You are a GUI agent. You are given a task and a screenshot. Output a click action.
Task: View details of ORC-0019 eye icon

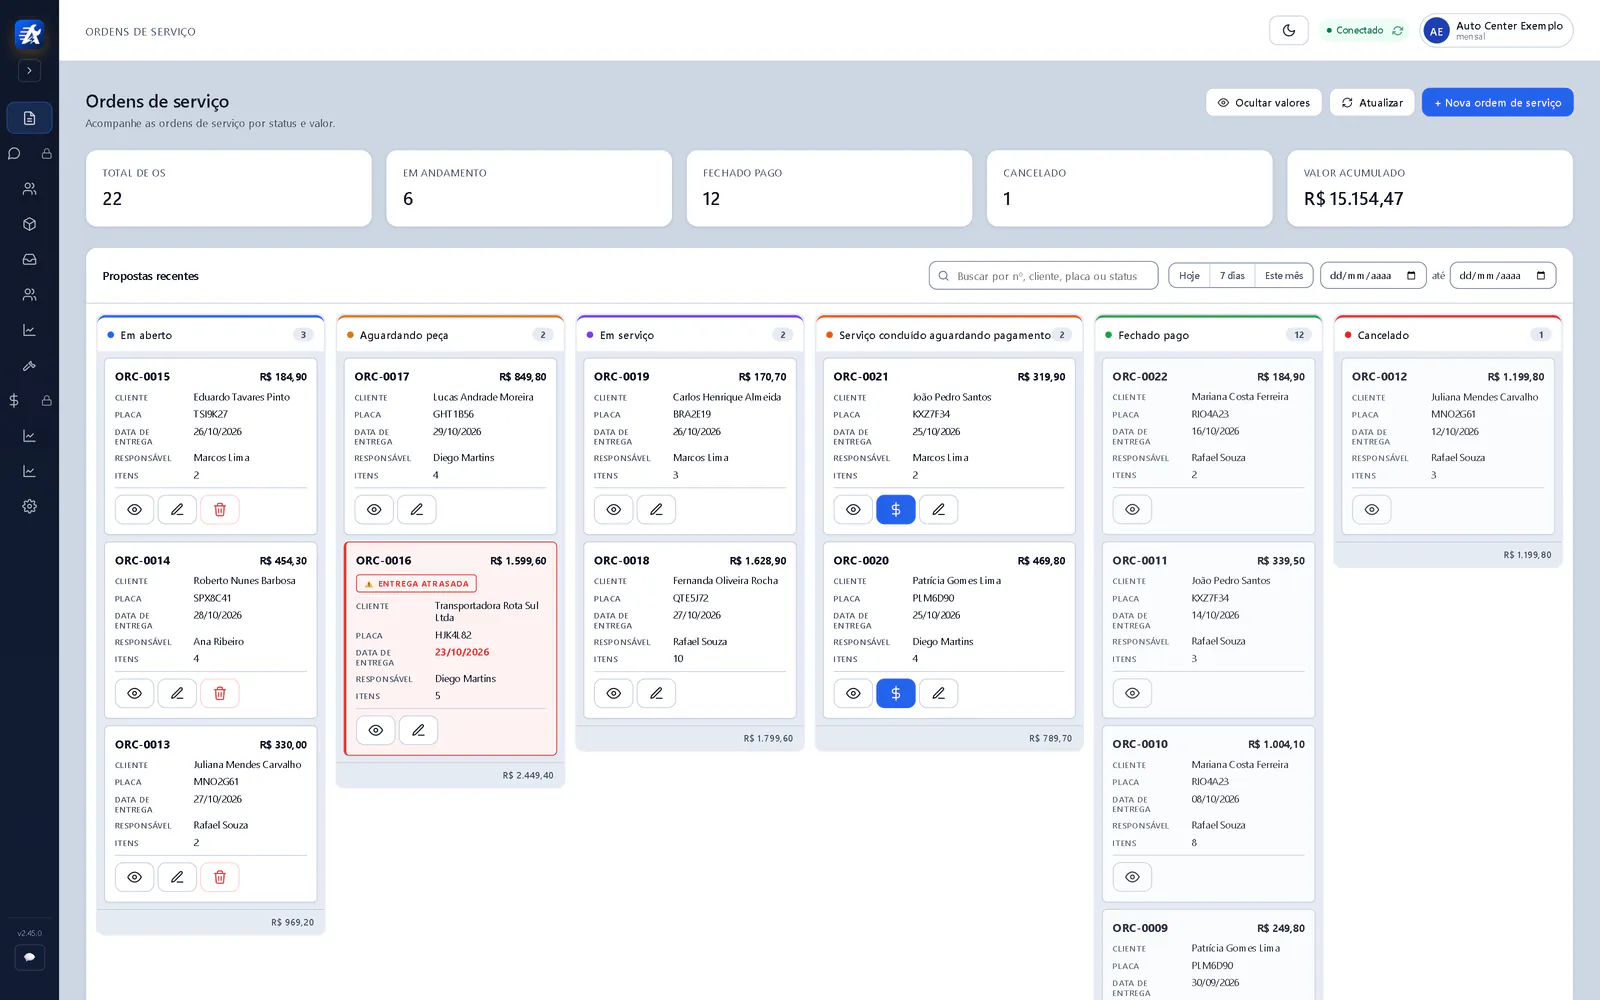614,510
